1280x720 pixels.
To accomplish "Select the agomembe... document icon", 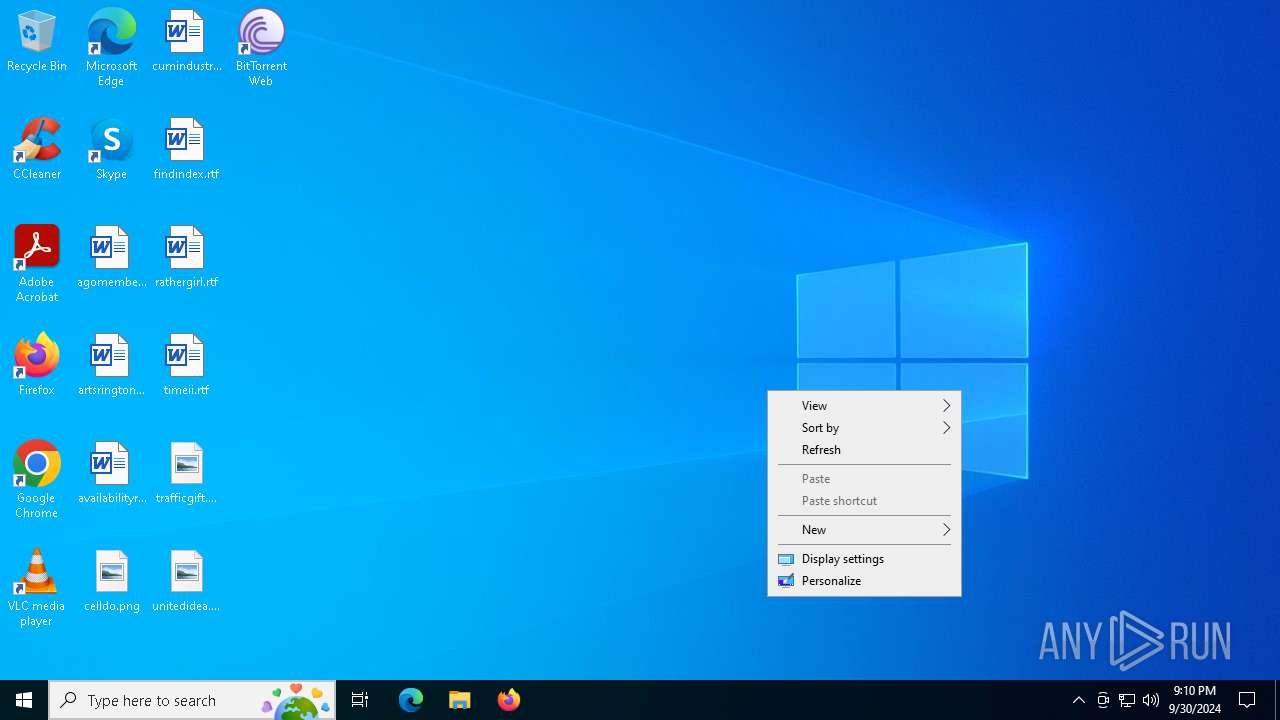I will (x=111, y=257).
